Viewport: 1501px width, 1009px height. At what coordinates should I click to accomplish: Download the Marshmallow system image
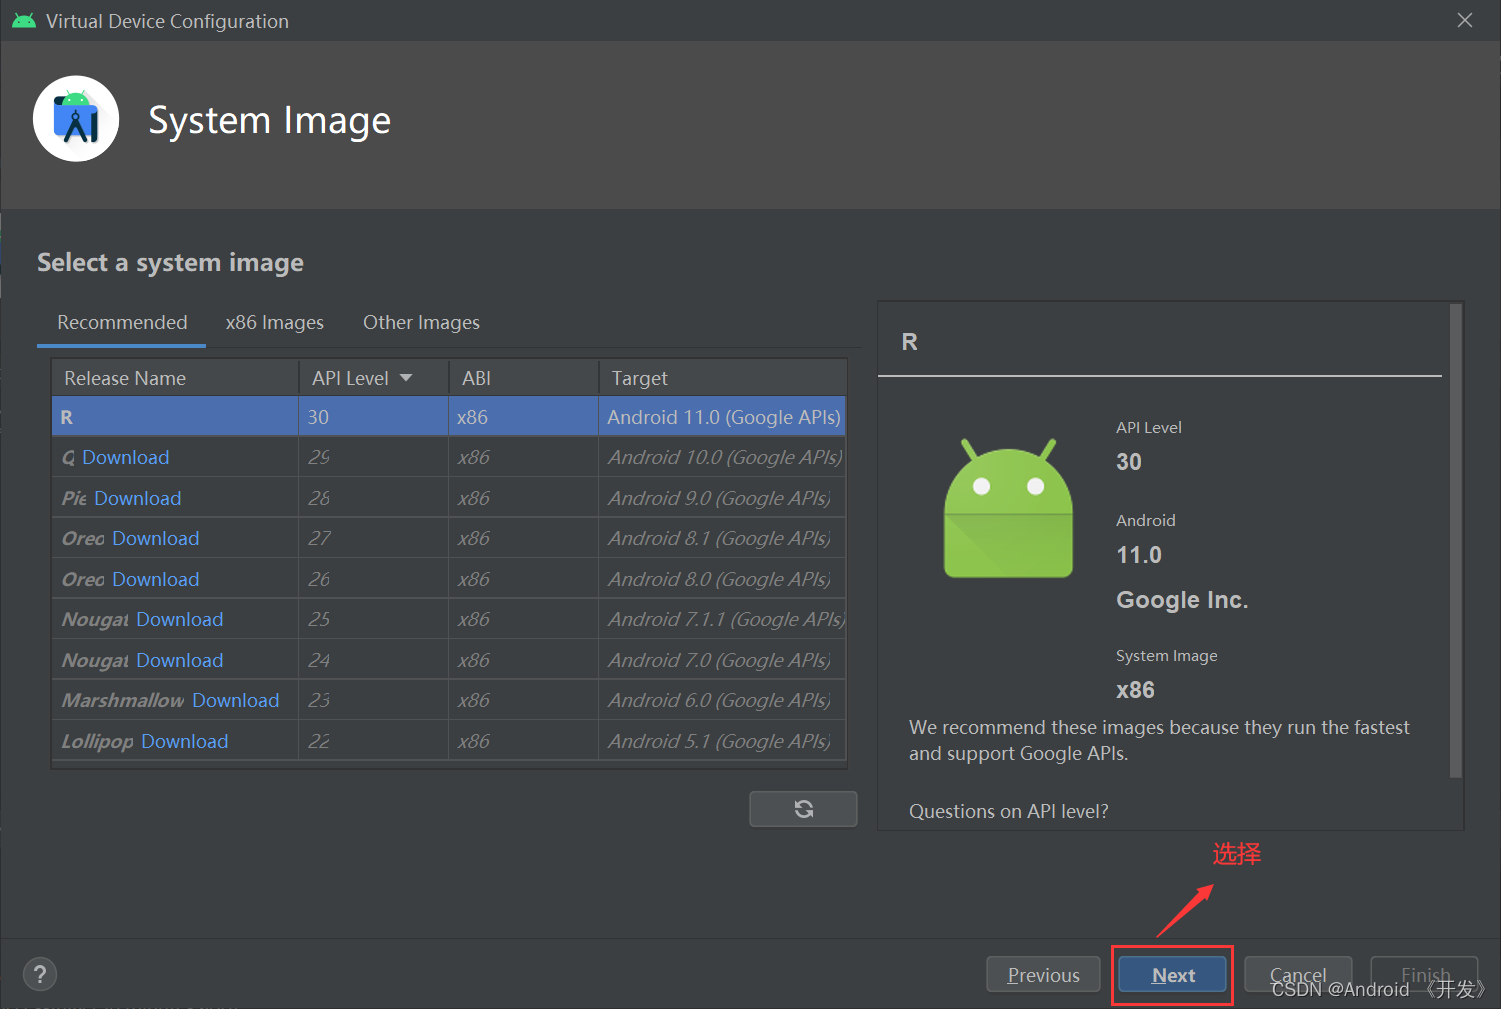(235, 700)
